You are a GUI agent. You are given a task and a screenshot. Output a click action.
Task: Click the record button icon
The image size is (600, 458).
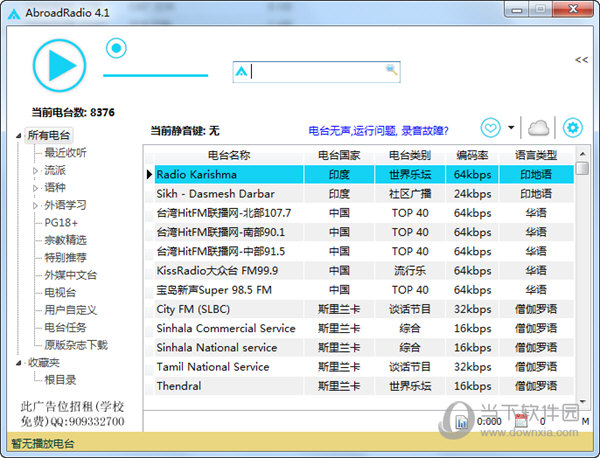coord(116,48)
